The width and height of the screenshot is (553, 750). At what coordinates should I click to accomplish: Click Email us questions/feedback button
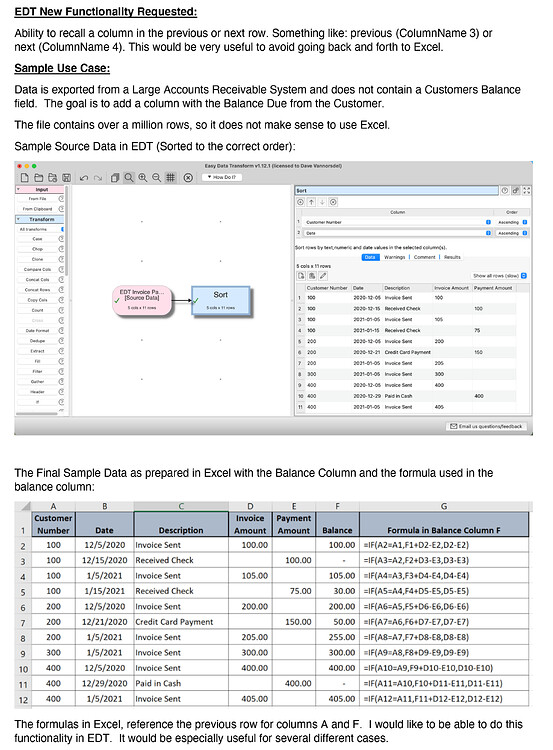pyautogui.click(x=487, y=426)
